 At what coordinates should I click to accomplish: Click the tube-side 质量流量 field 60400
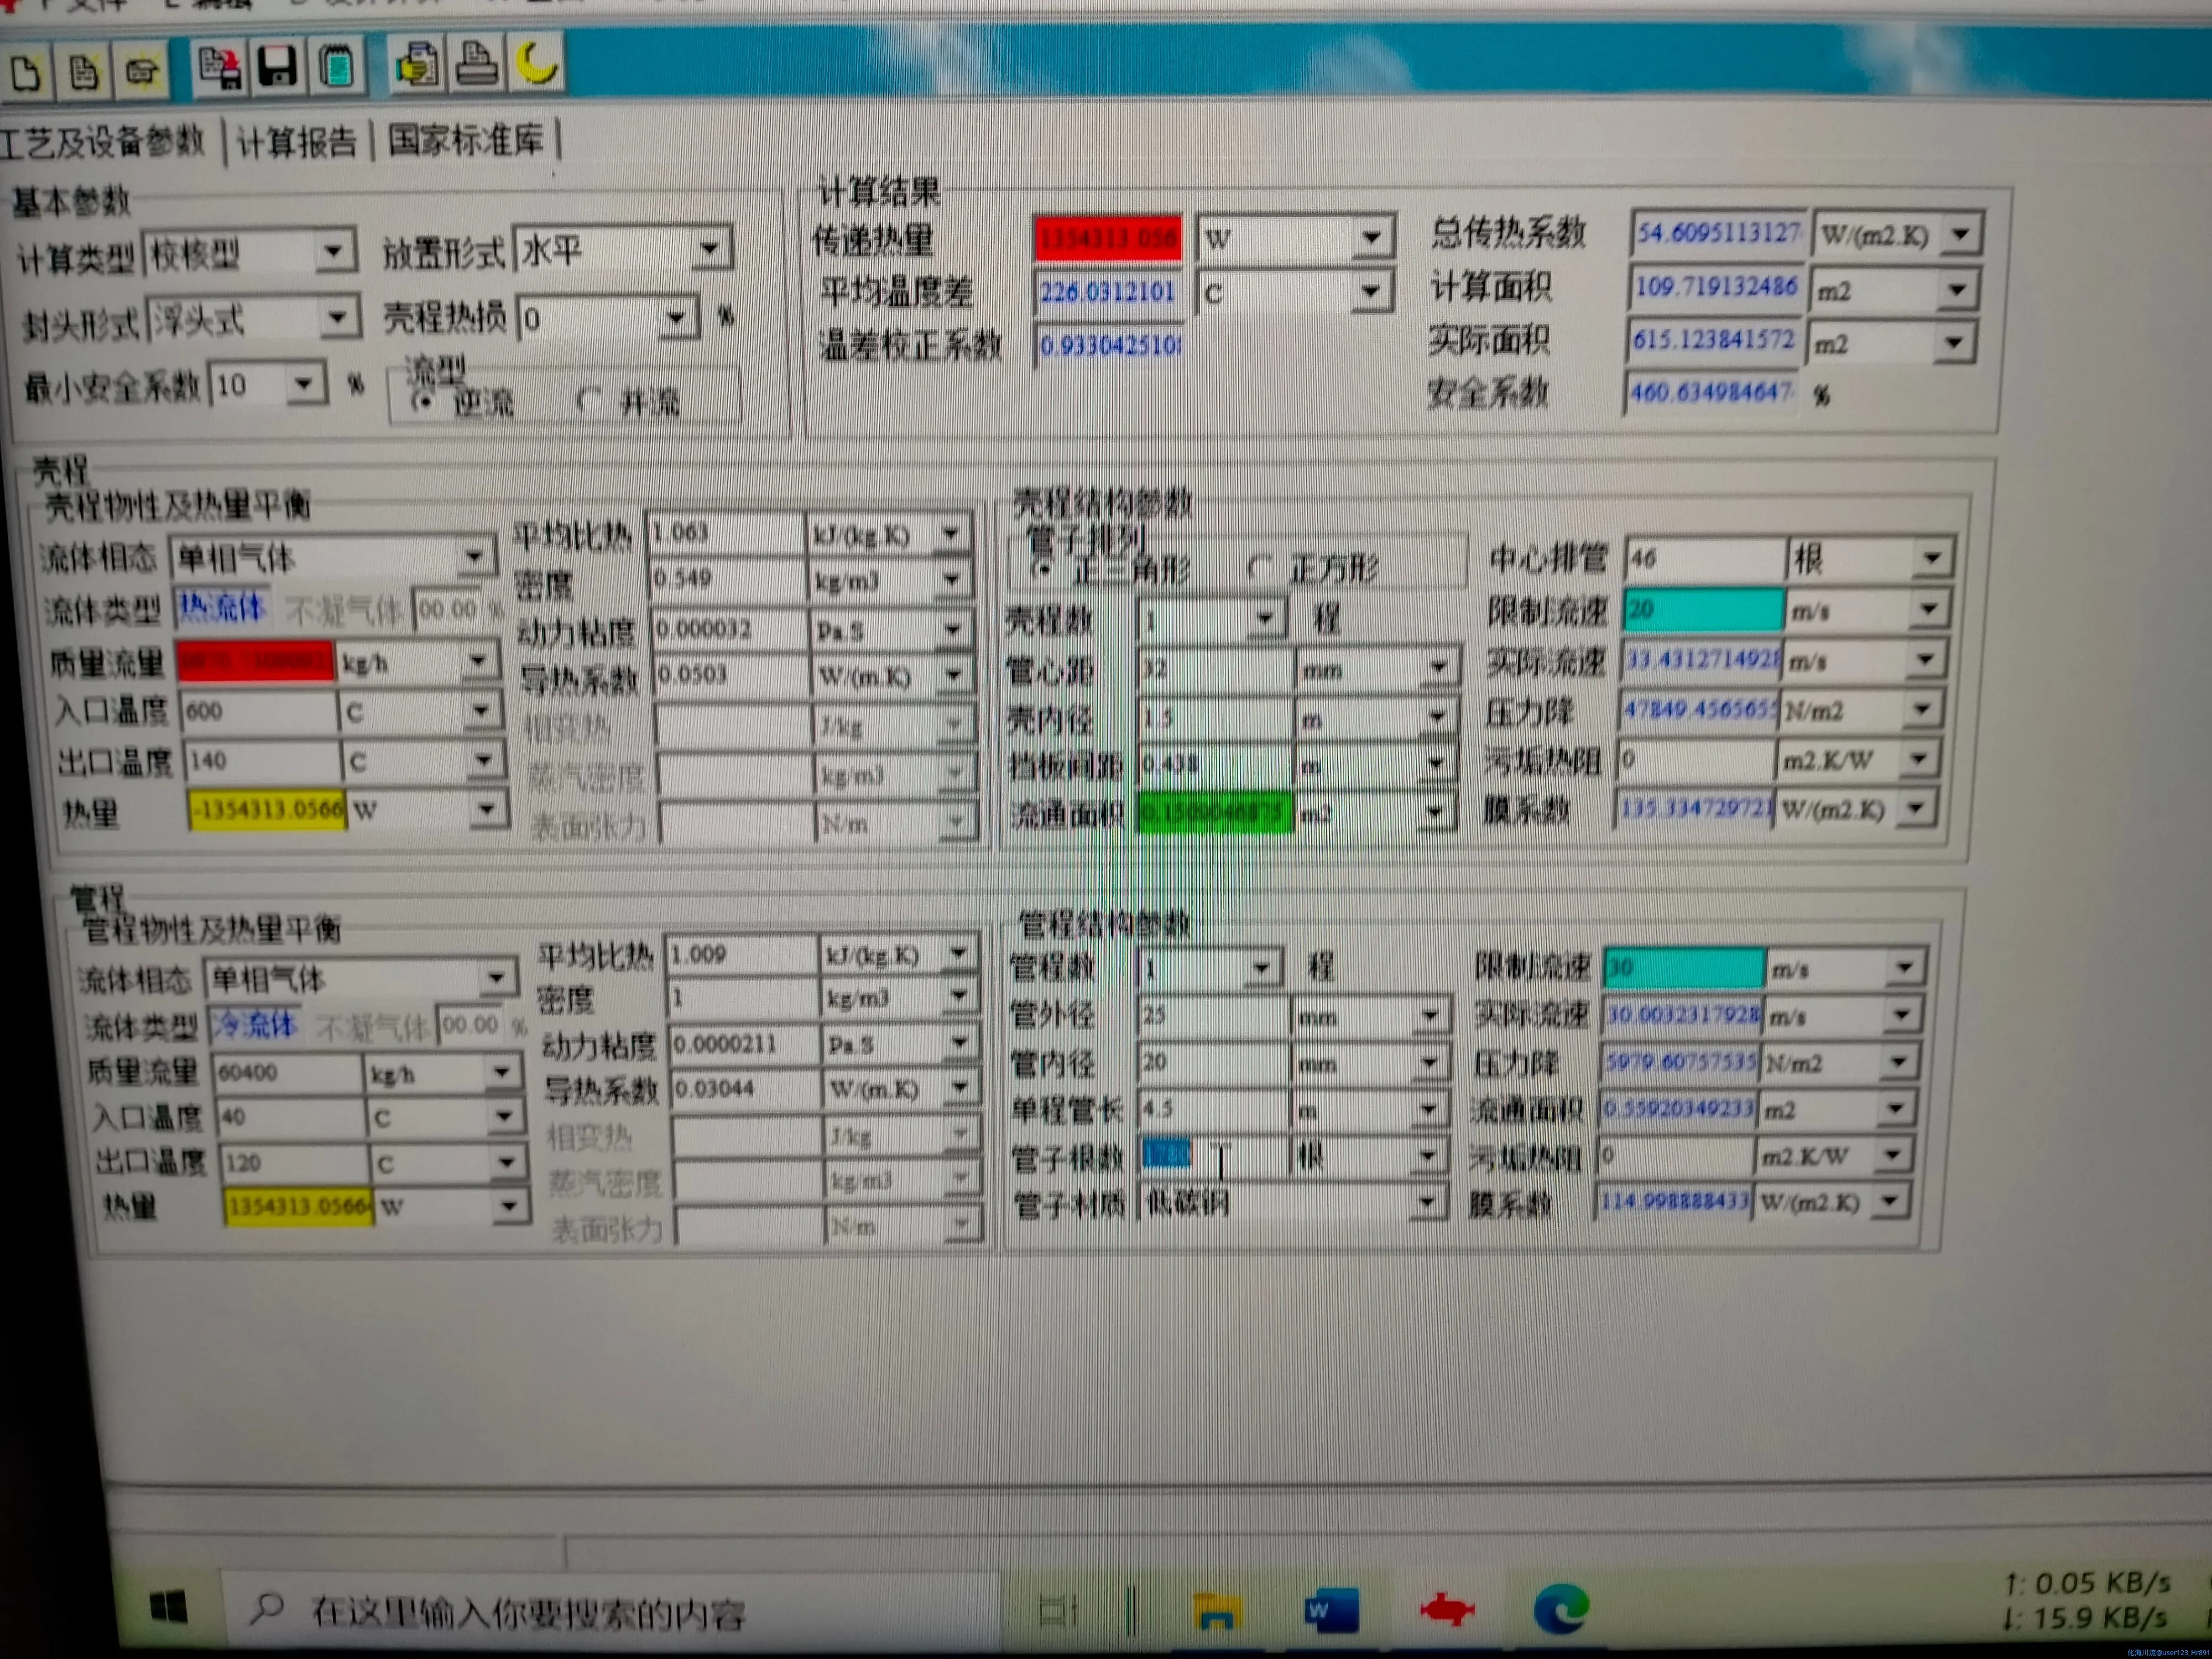point(289,1072)
